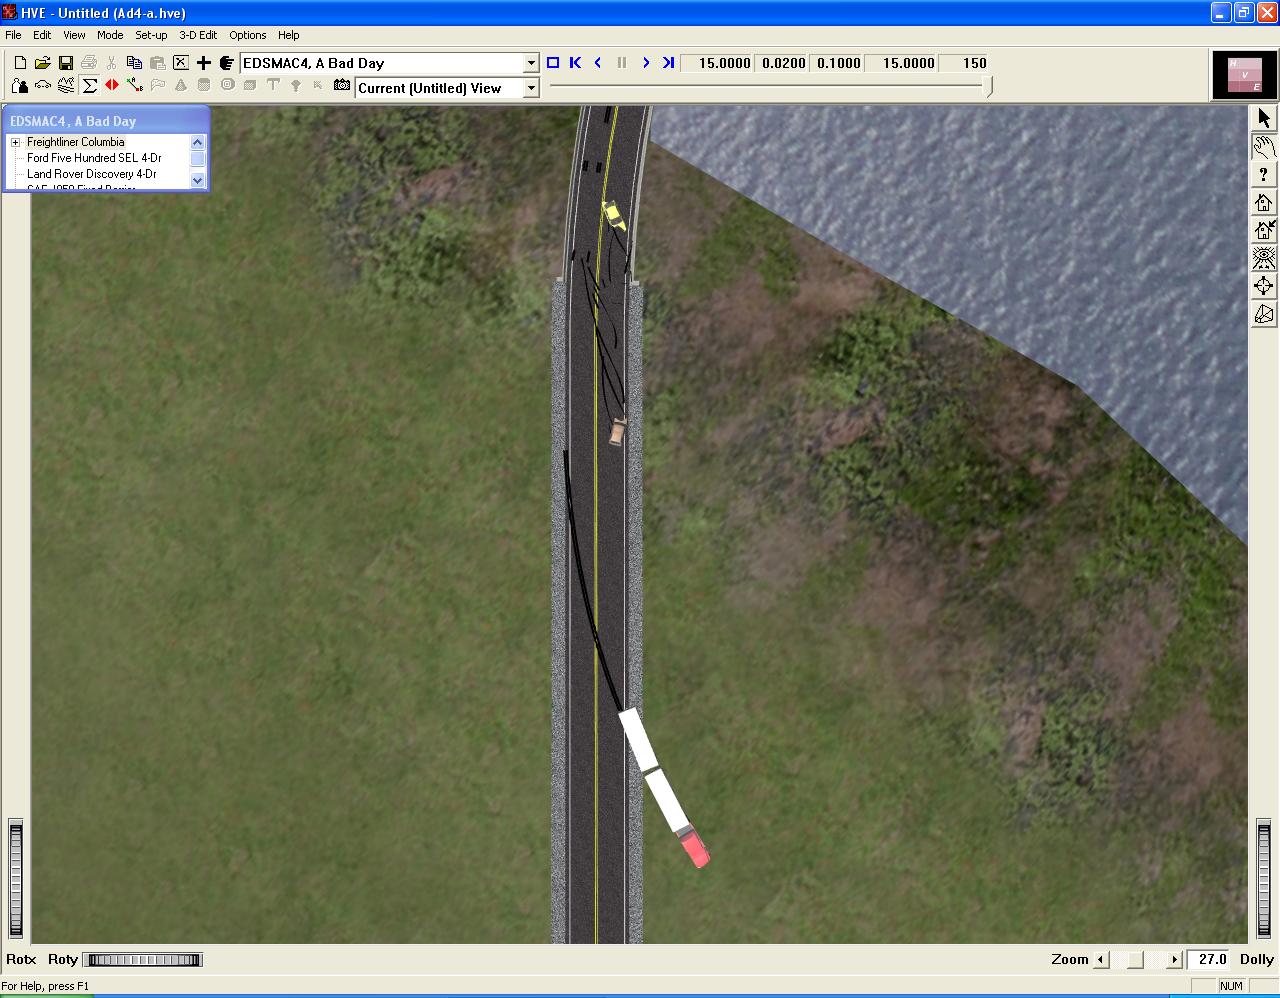Toggle the perspective wireframe box button
Viewport: 1280px width, 998px height.
click(x=1264, y=315)
